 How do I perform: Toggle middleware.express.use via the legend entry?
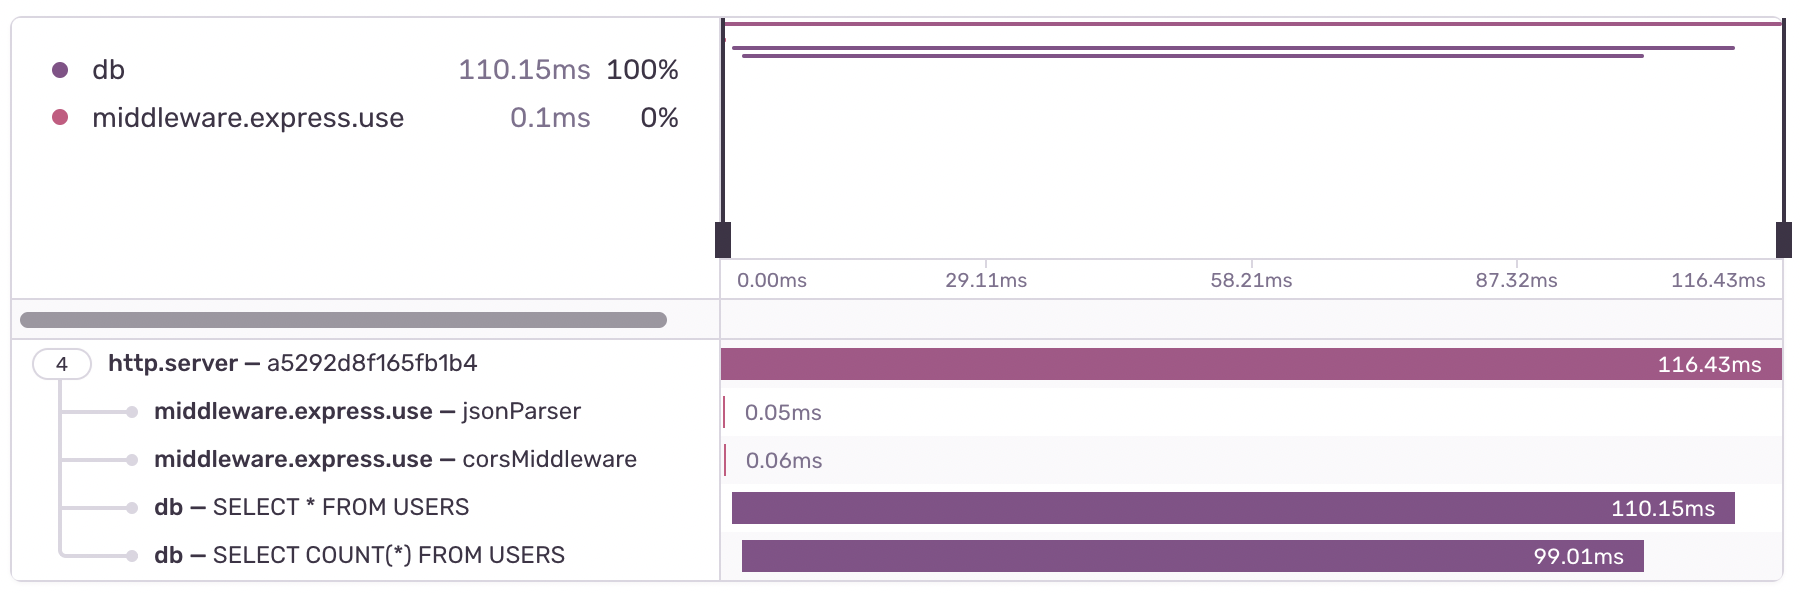pos(248,117)
